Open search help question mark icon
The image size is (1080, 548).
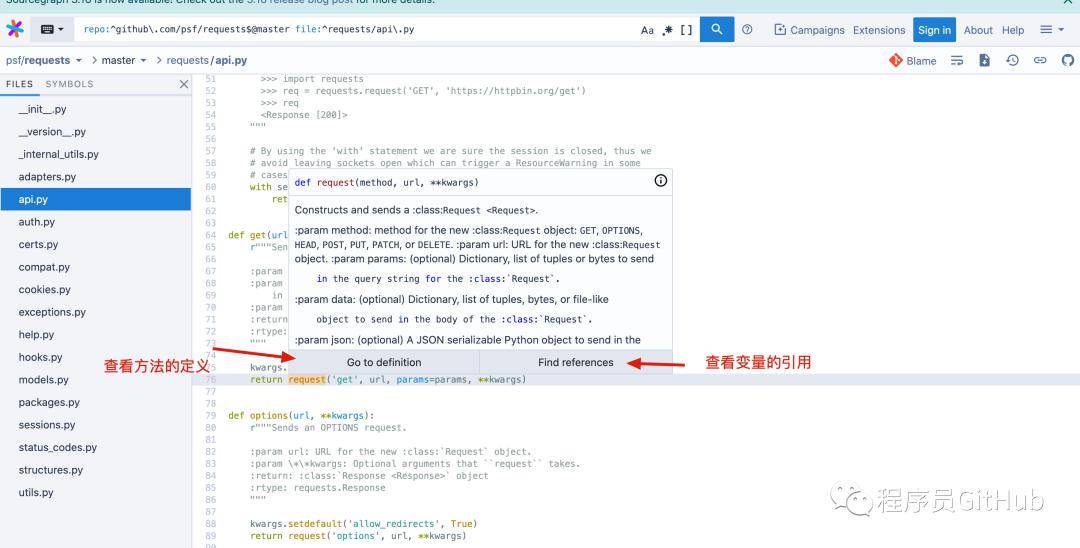pyautogui.click(x=747, y=30)
